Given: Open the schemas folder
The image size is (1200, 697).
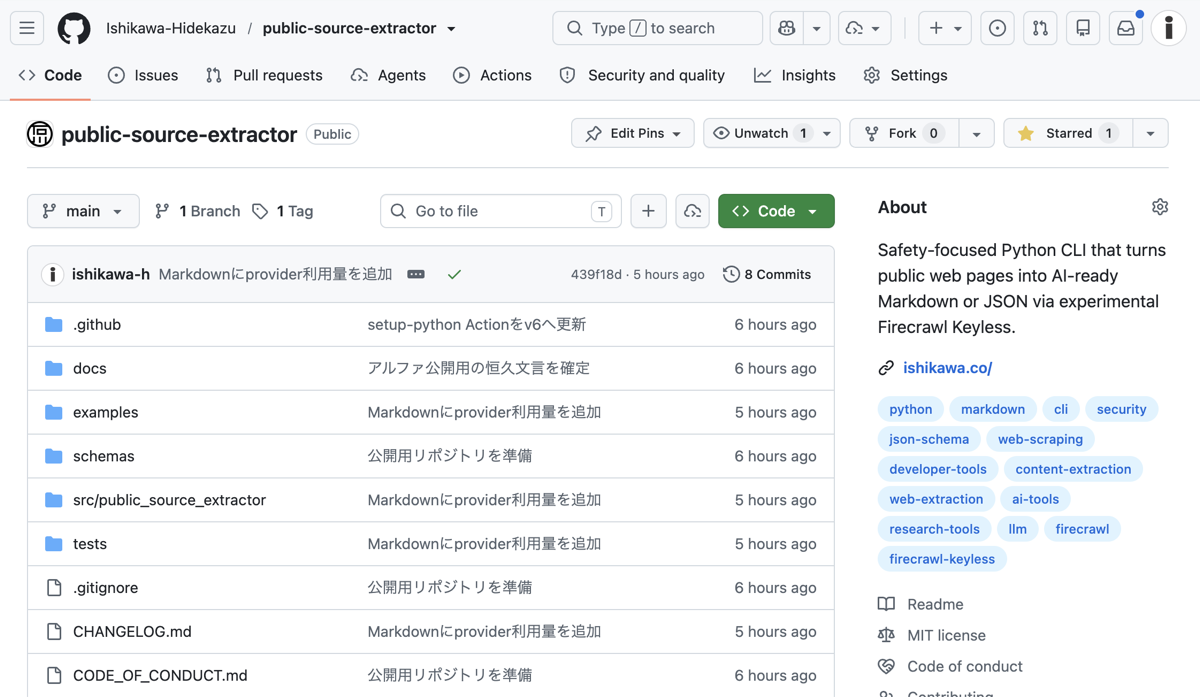Looking at the screenshot, I should tap(103, 456).
